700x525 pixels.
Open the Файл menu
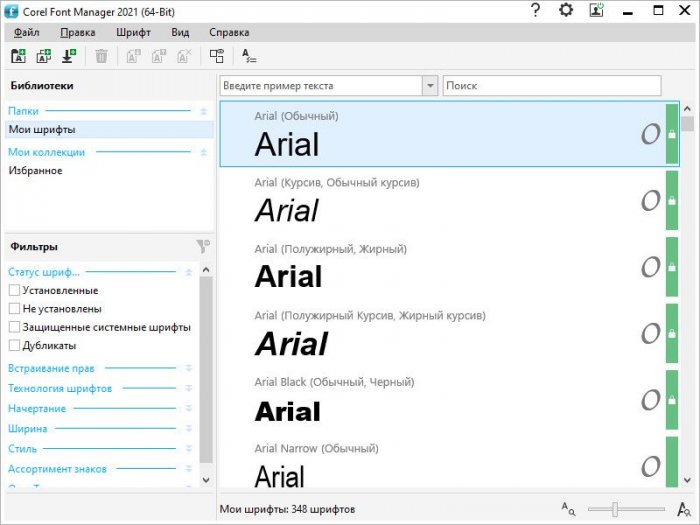(26, 33)
